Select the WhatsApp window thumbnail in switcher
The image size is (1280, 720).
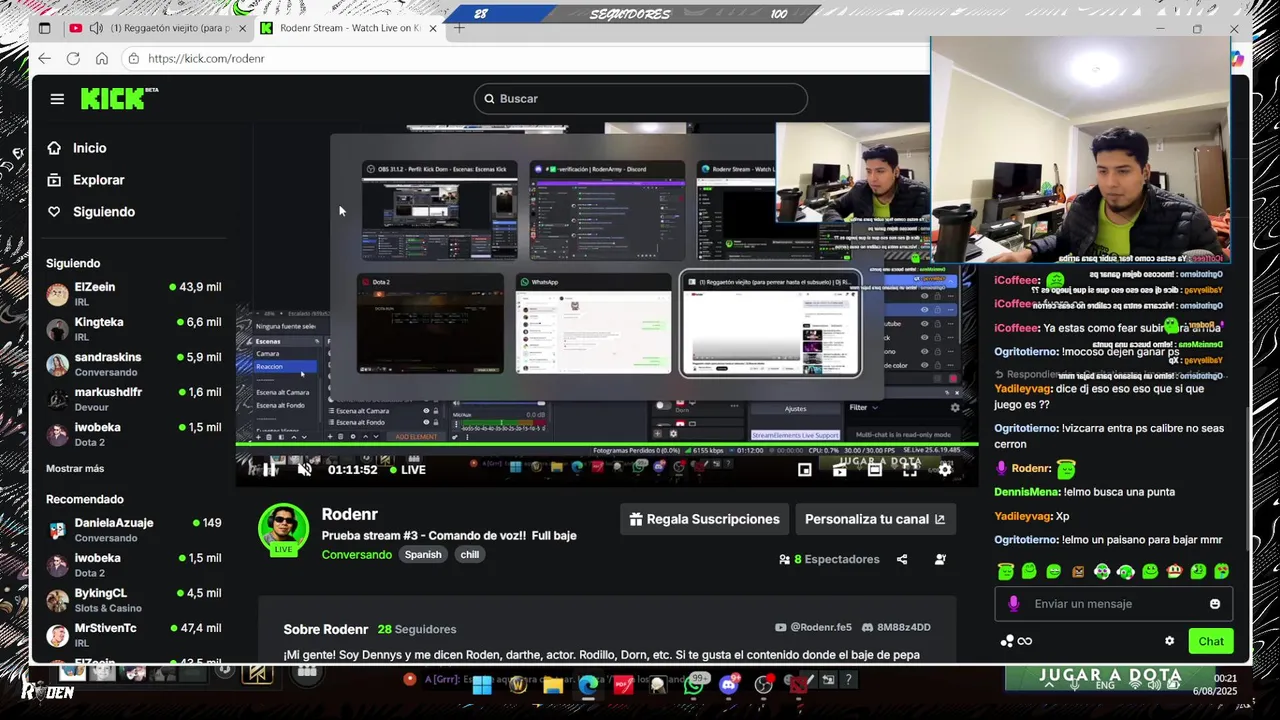tap(593, 324)
